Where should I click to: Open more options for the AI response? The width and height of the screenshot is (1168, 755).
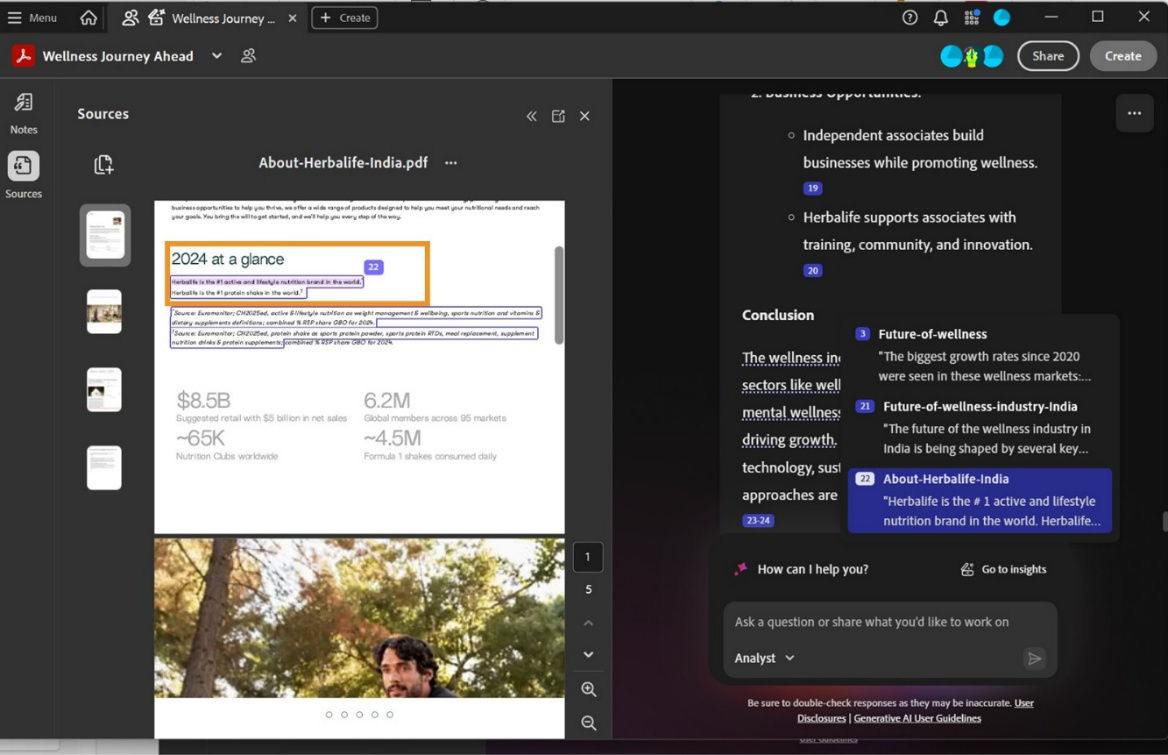1134,113
